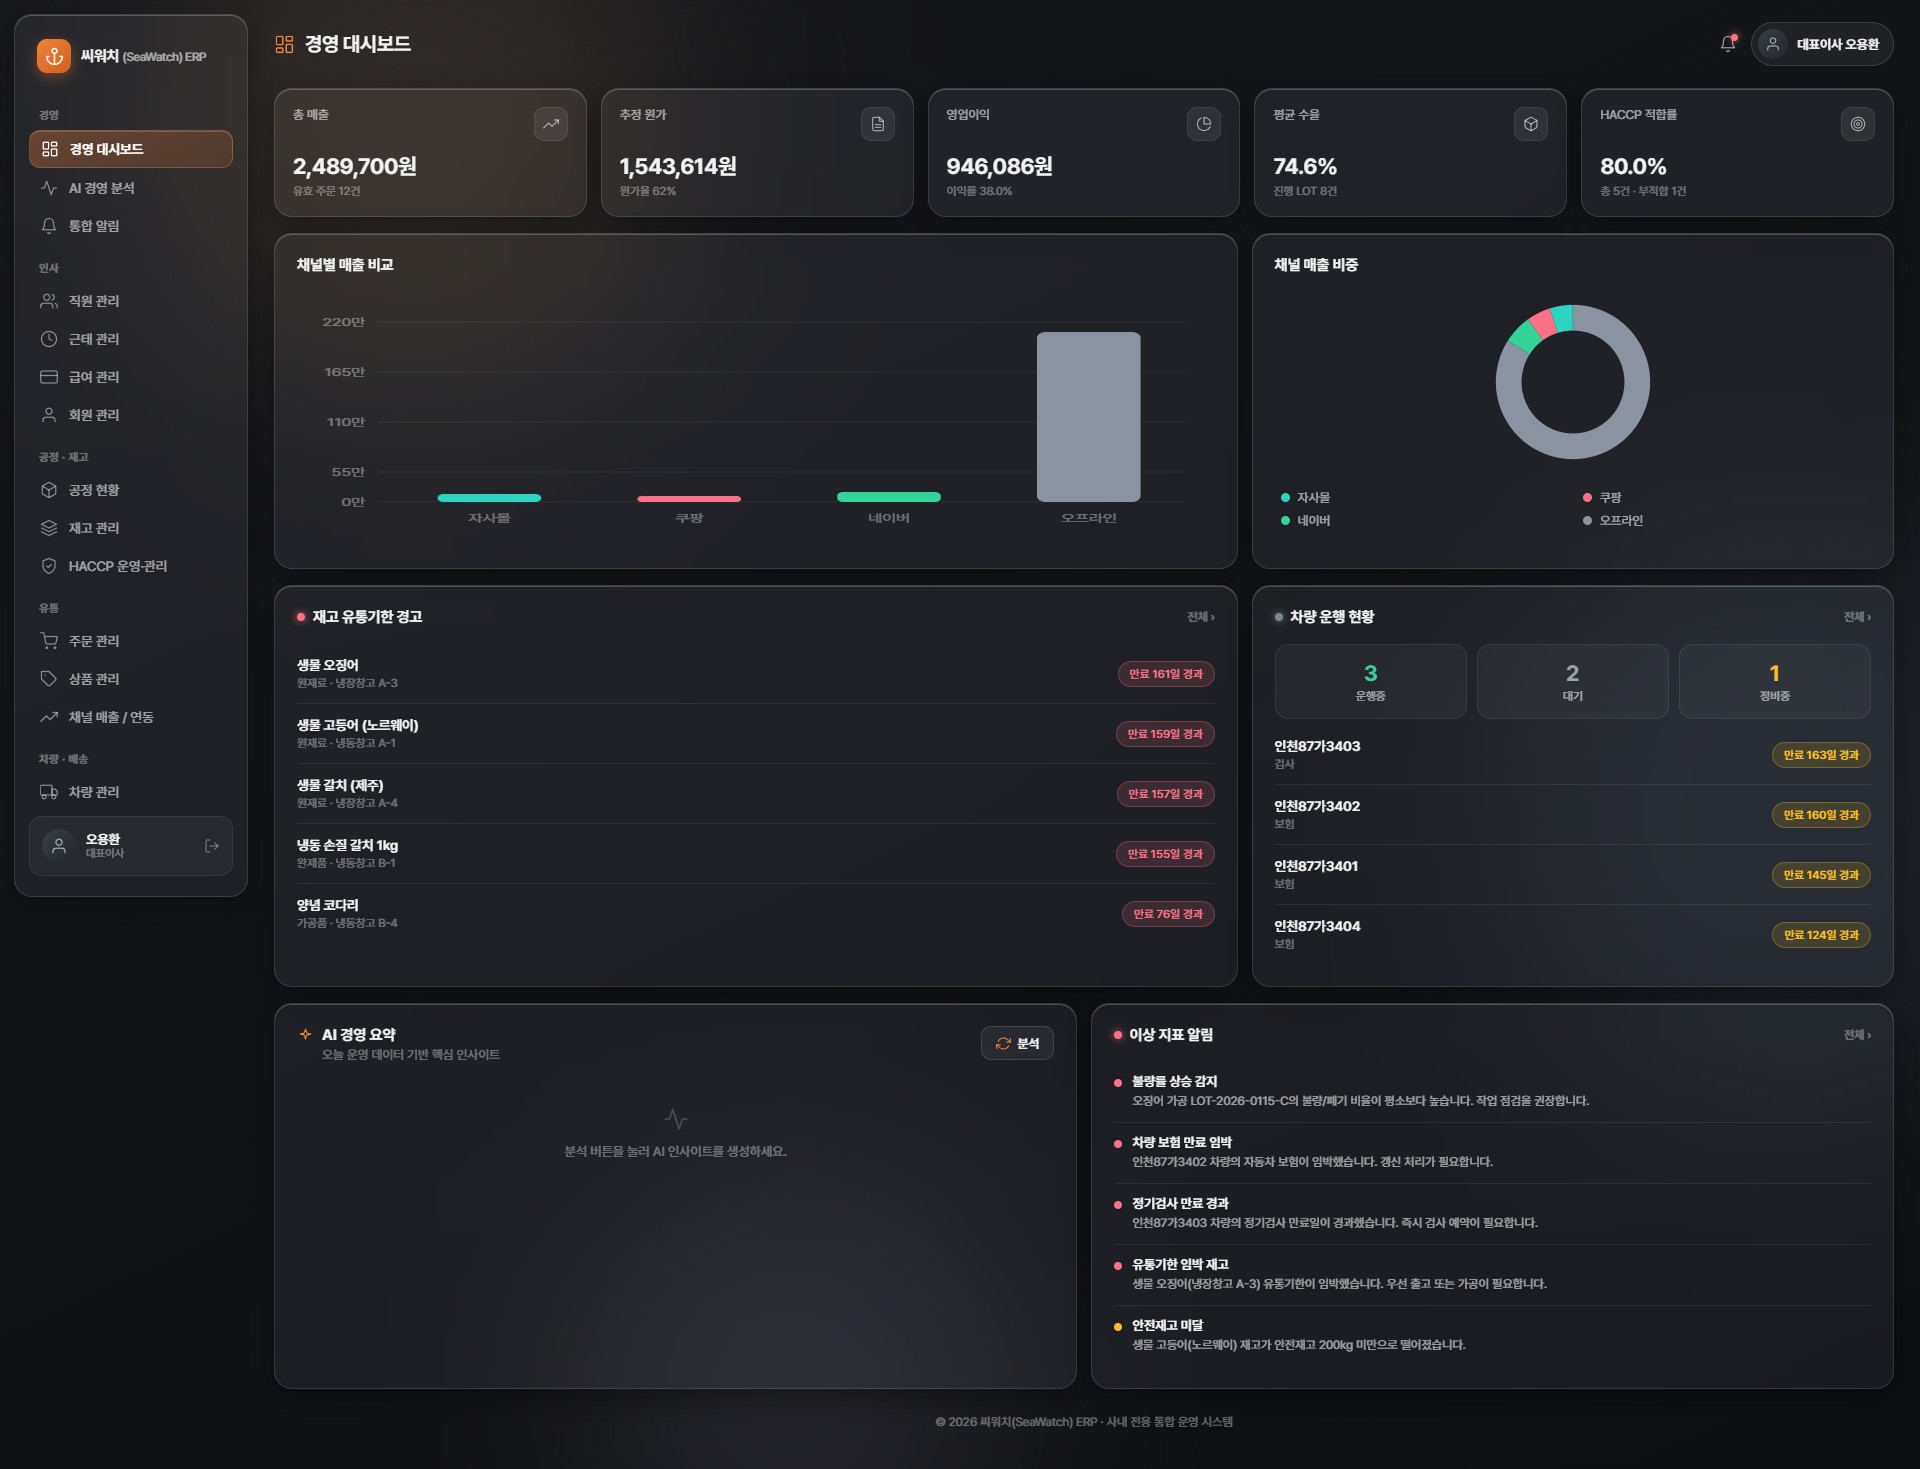Click the clock icon beside 근태 관리
Viewport: 1920px width, 1469px height.
[x=48, y=339]
